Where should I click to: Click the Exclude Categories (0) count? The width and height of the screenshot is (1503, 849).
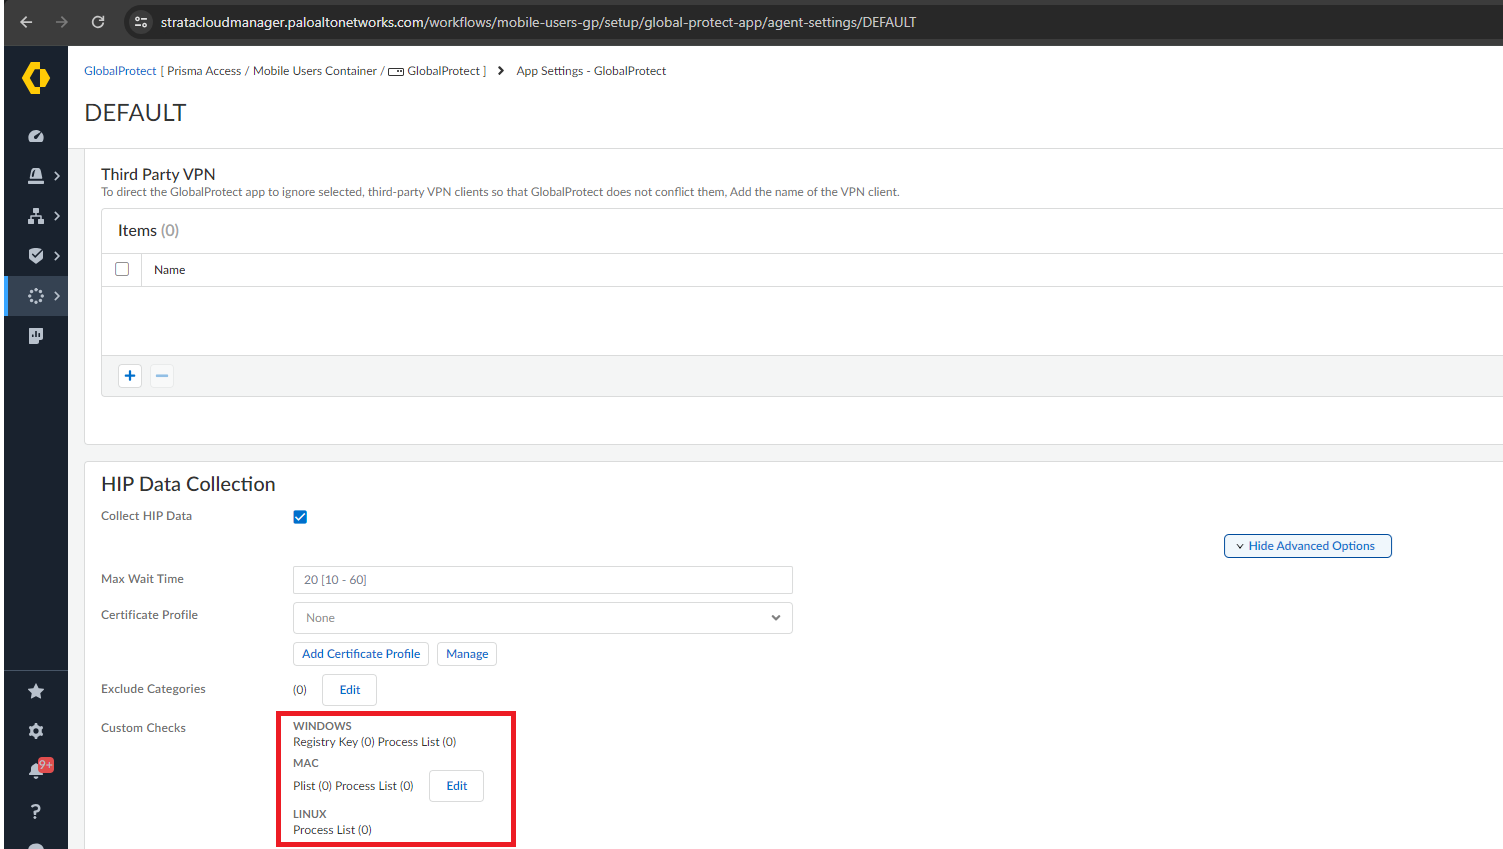300,690
